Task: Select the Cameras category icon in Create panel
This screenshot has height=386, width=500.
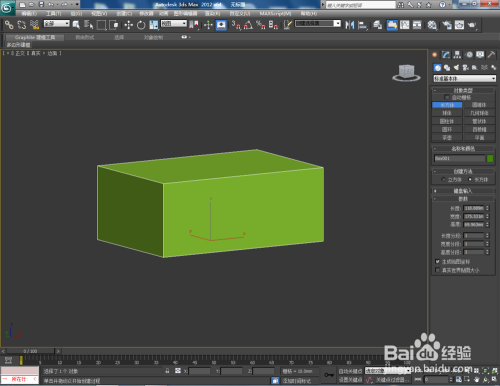Action: [x=465, y=68]
